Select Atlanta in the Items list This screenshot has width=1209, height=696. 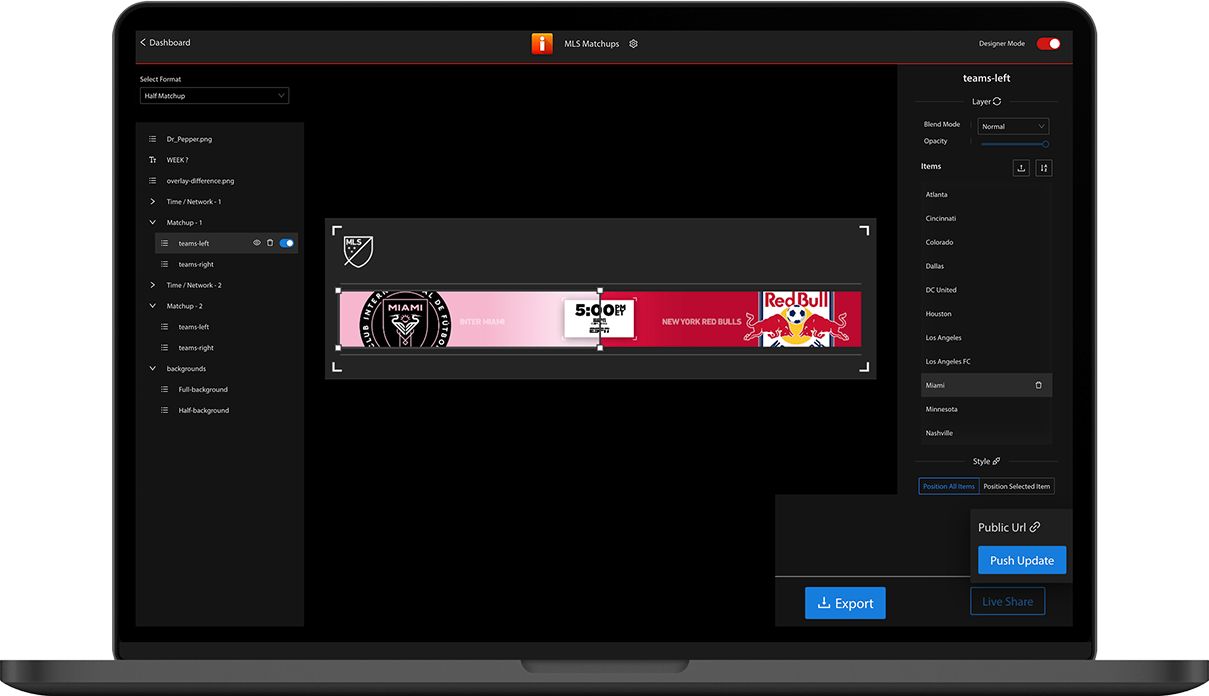click(986, 195)
